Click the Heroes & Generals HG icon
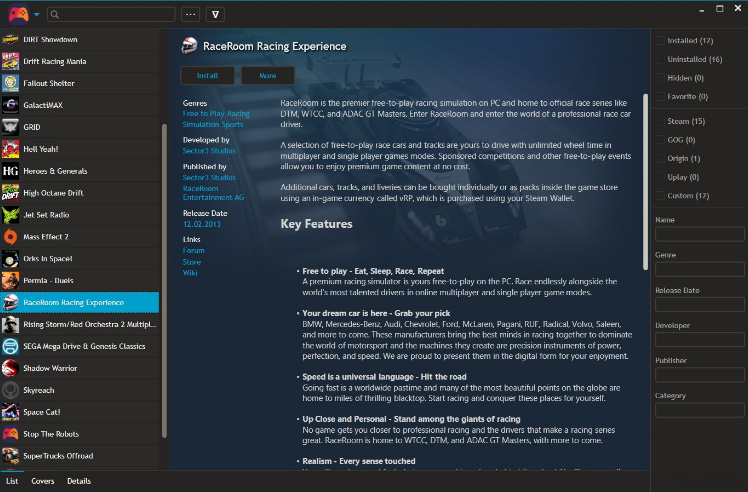The width and height of the screenshot is (748, 492). pos(10,171)
